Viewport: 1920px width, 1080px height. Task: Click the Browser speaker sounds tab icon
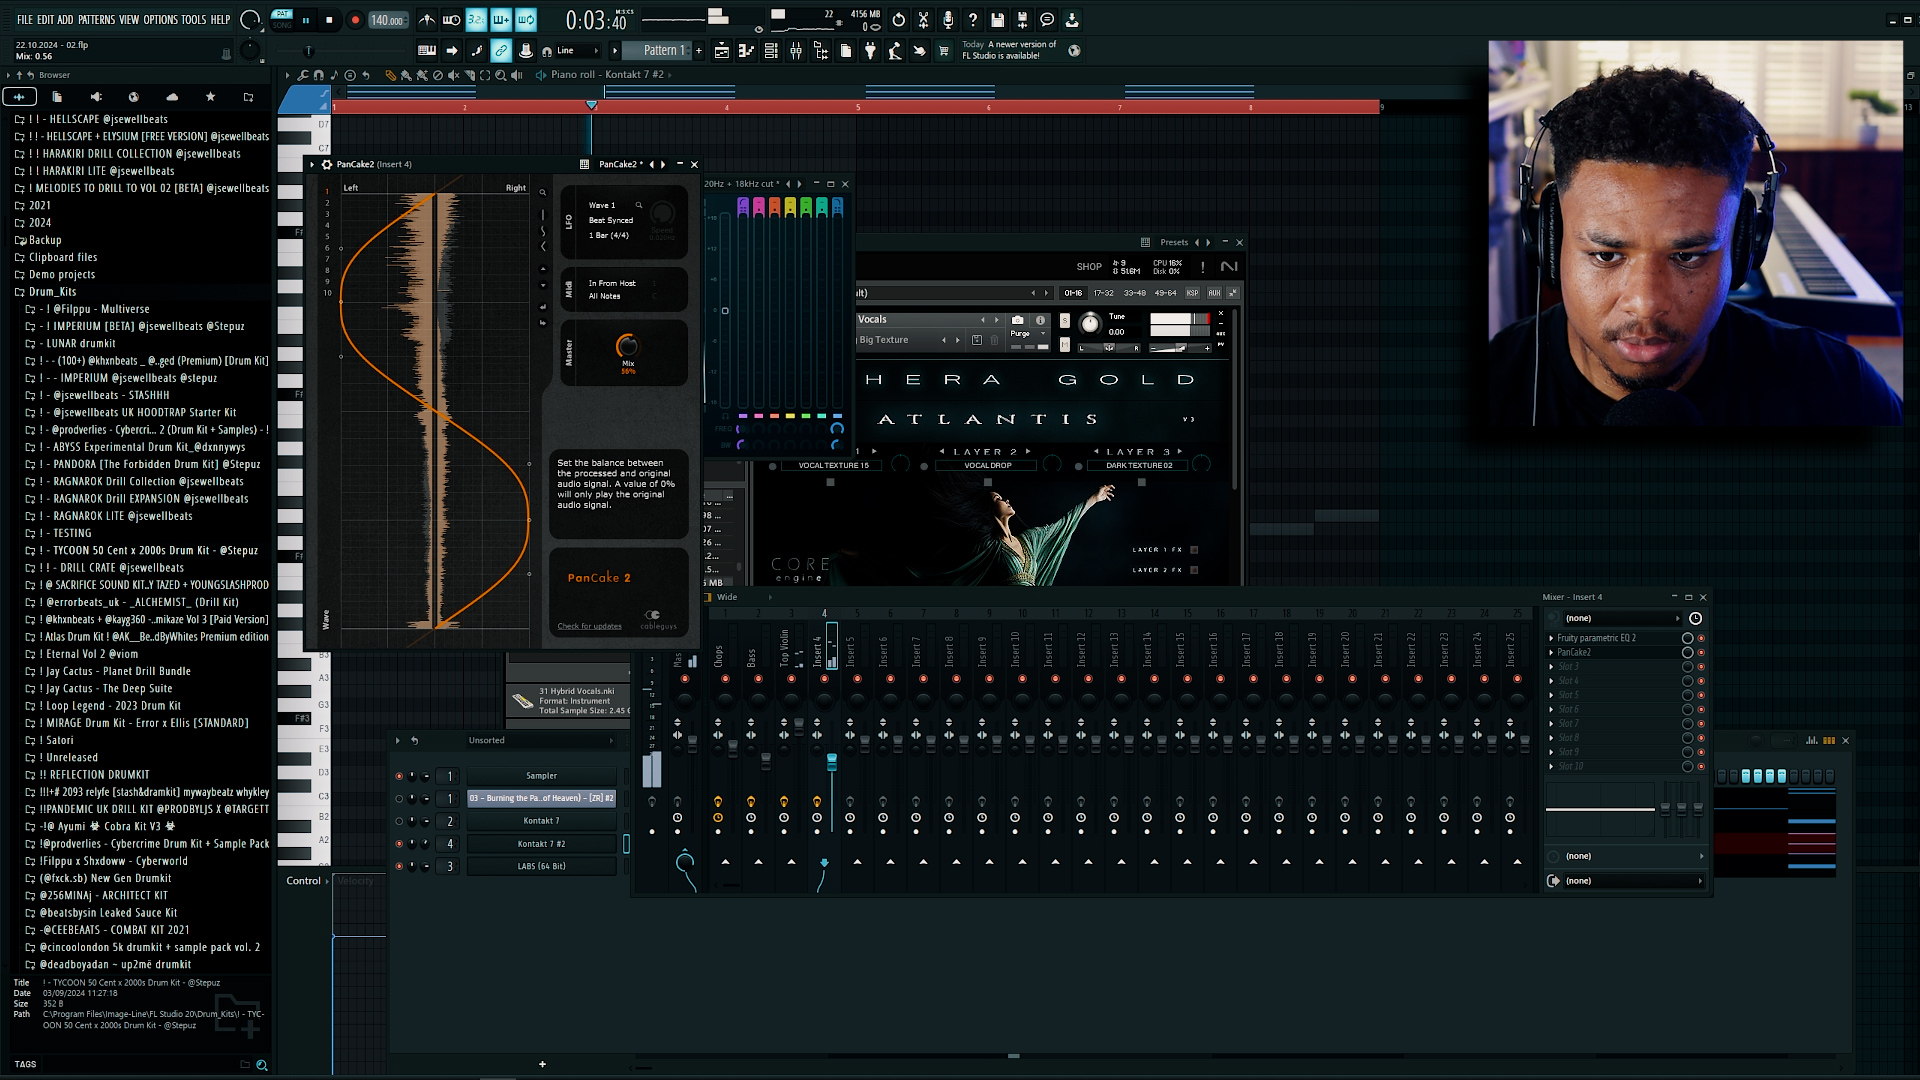click(x=96, y=97)
